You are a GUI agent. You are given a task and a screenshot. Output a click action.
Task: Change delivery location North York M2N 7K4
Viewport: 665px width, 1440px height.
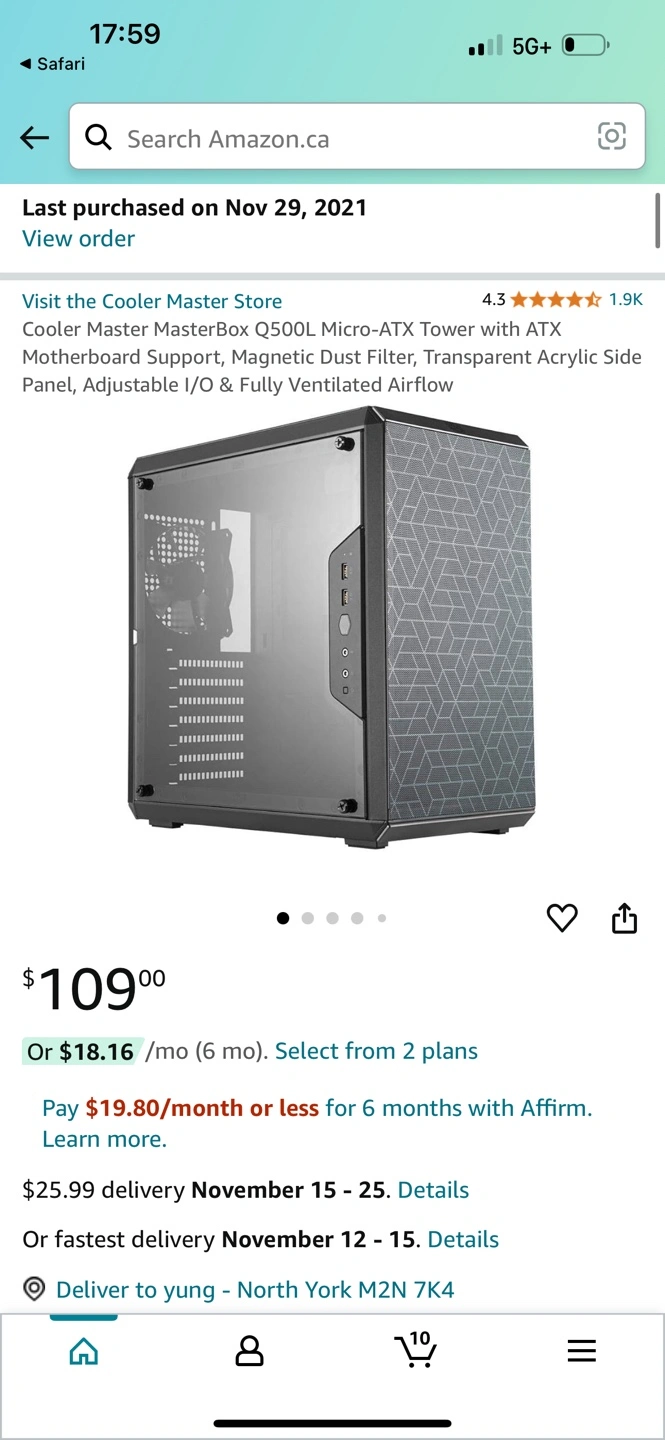point(254,1290)
